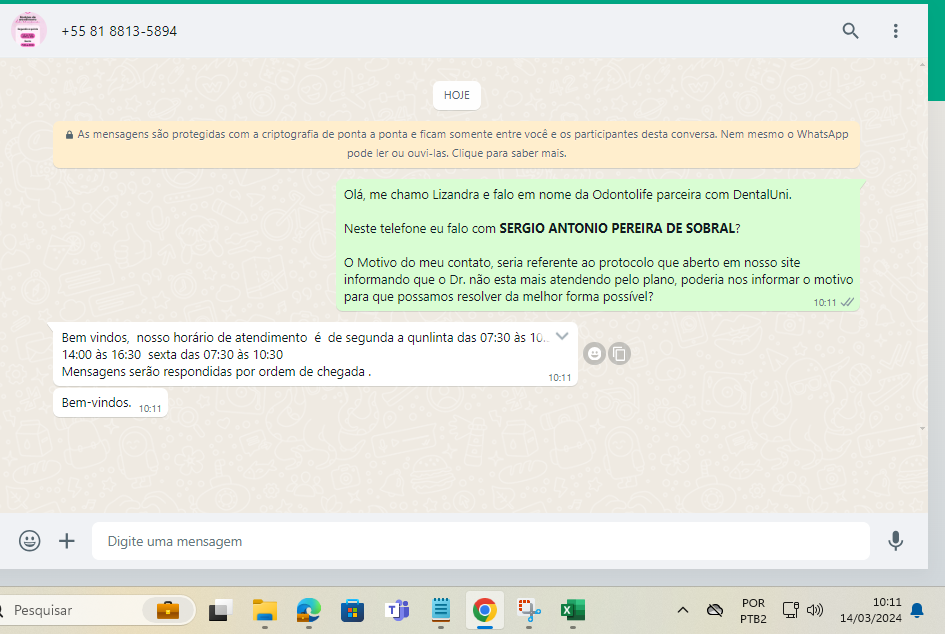Screen dimensions: 945x634
Task: Open the attach plus menu
Action: point(67,541)
